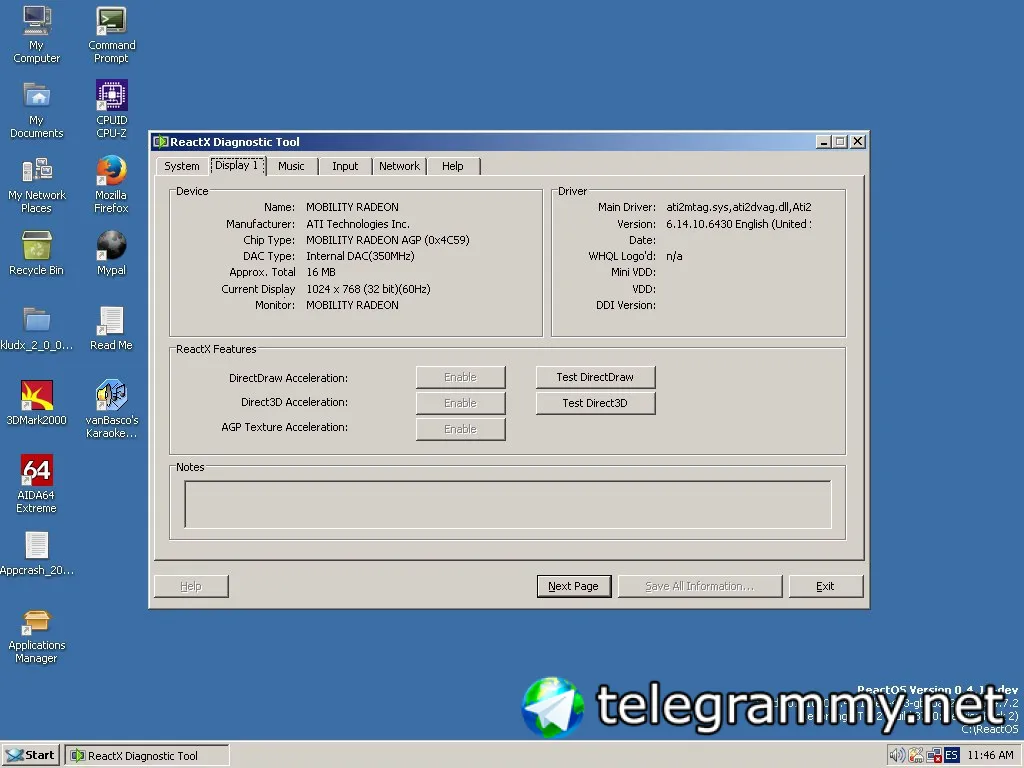
Task: Click Enable for AGP Texture Acceleration
Action: click(460, 429)
